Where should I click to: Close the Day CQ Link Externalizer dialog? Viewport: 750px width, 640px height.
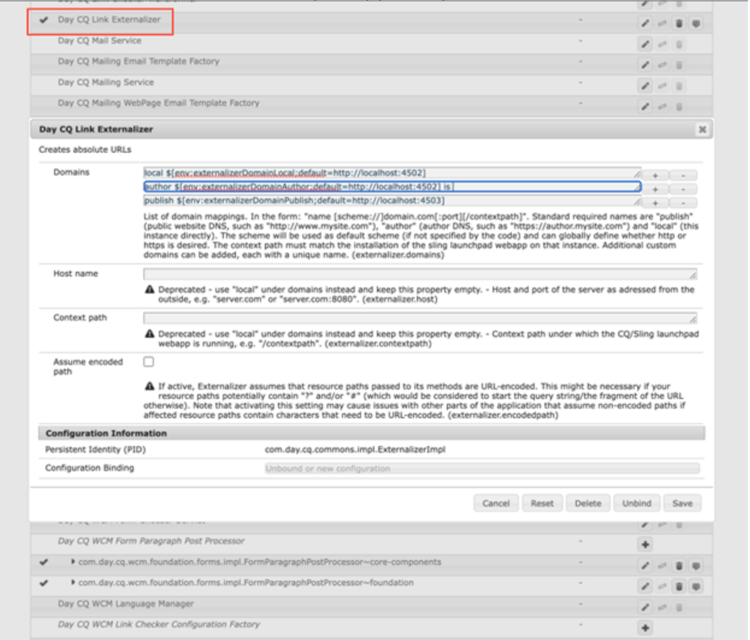click(702, 129)
